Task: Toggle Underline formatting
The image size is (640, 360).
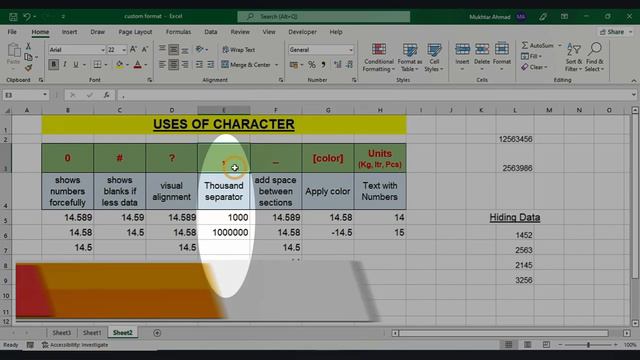Action: point(76,64)
